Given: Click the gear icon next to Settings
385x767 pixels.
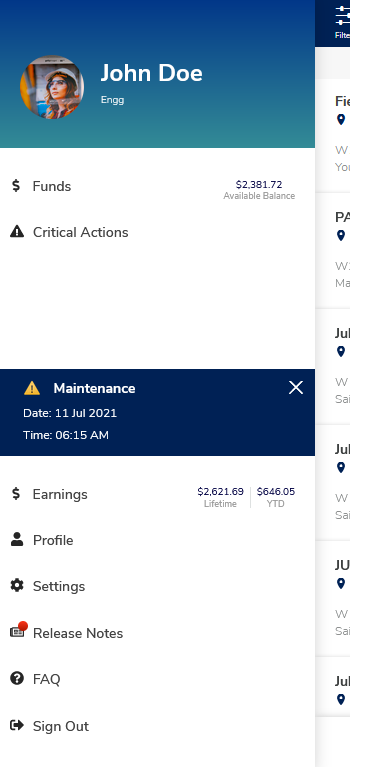Looking at the screenshot, I should click(x=17, y=586).
